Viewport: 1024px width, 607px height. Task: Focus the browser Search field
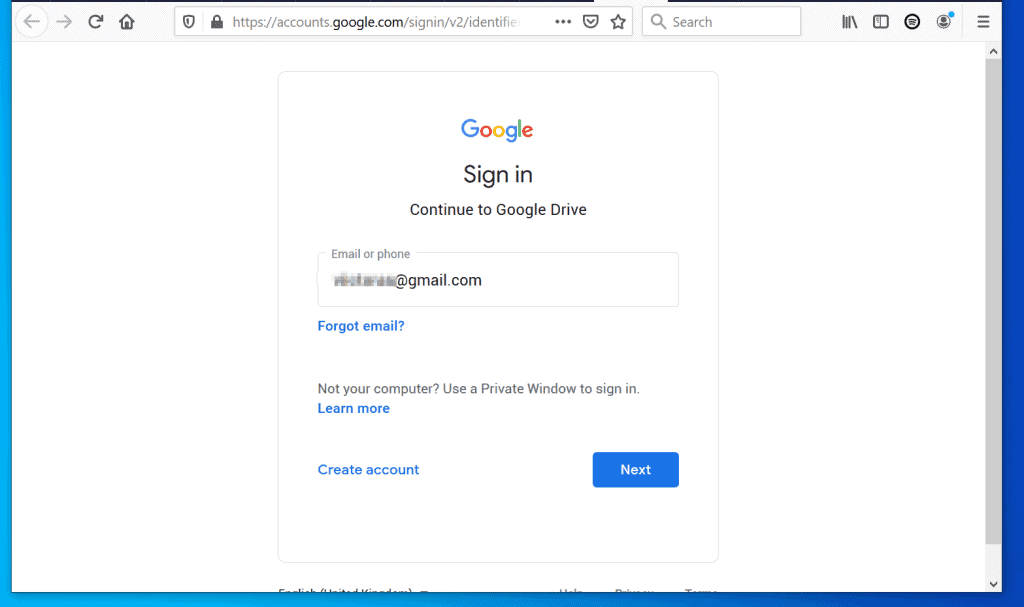[x=721, y=22]
